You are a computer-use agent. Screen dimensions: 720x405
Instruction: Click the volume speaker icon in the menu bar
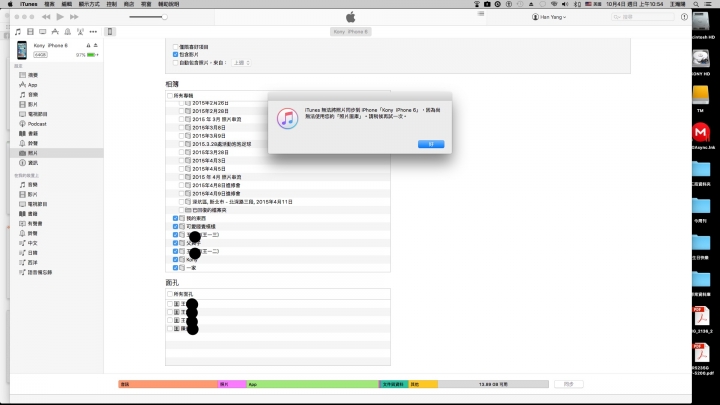565,4
